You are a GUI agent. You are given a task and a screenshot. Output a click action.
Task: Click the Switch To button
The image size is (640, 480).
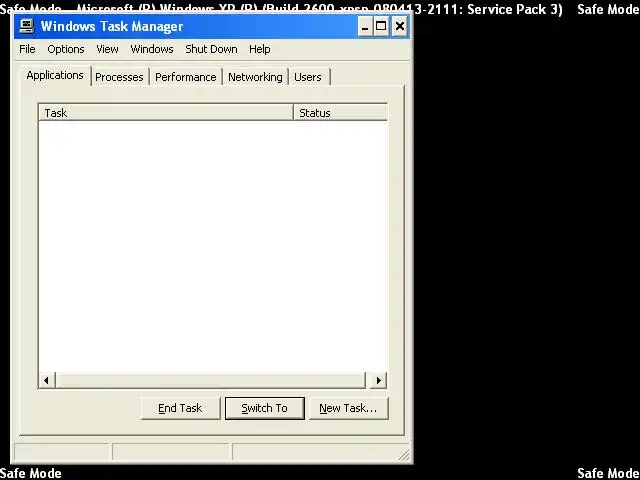(265, 408)
